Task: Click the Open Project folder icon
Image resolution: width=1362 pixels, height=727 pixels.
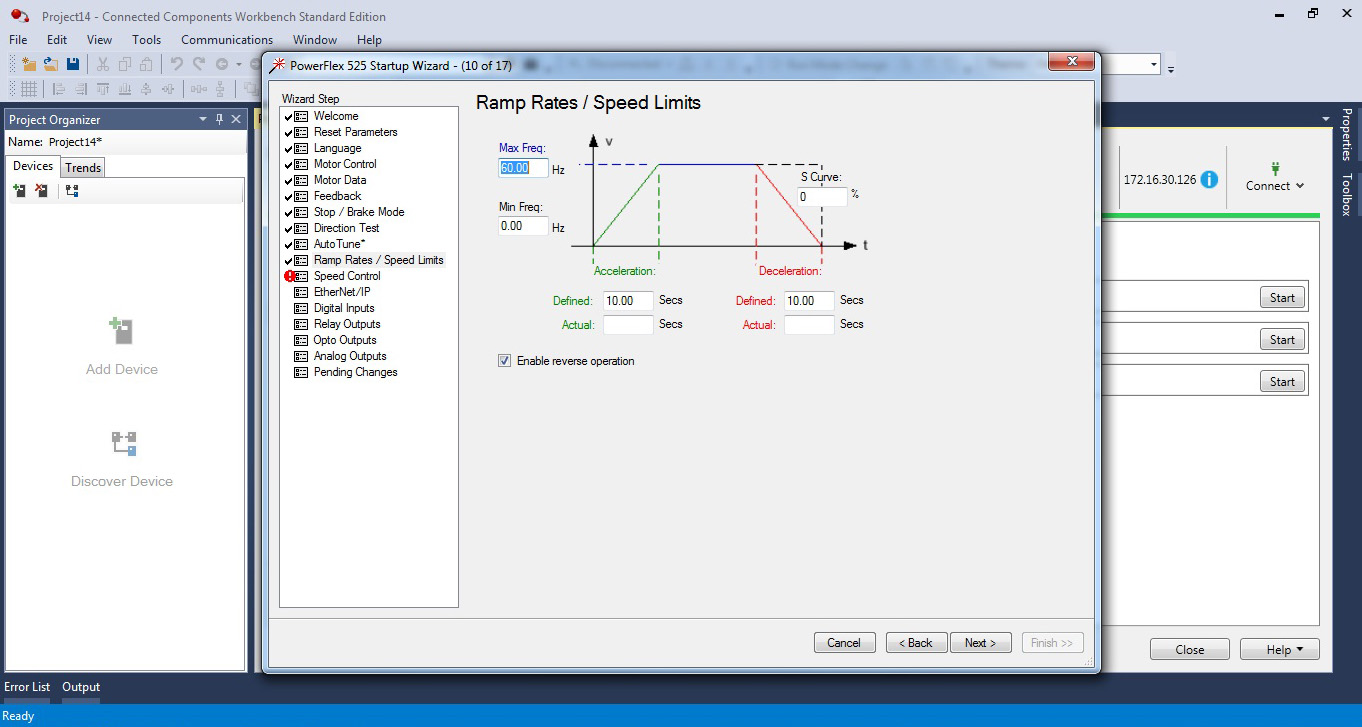Action: [x=50, y=64]
